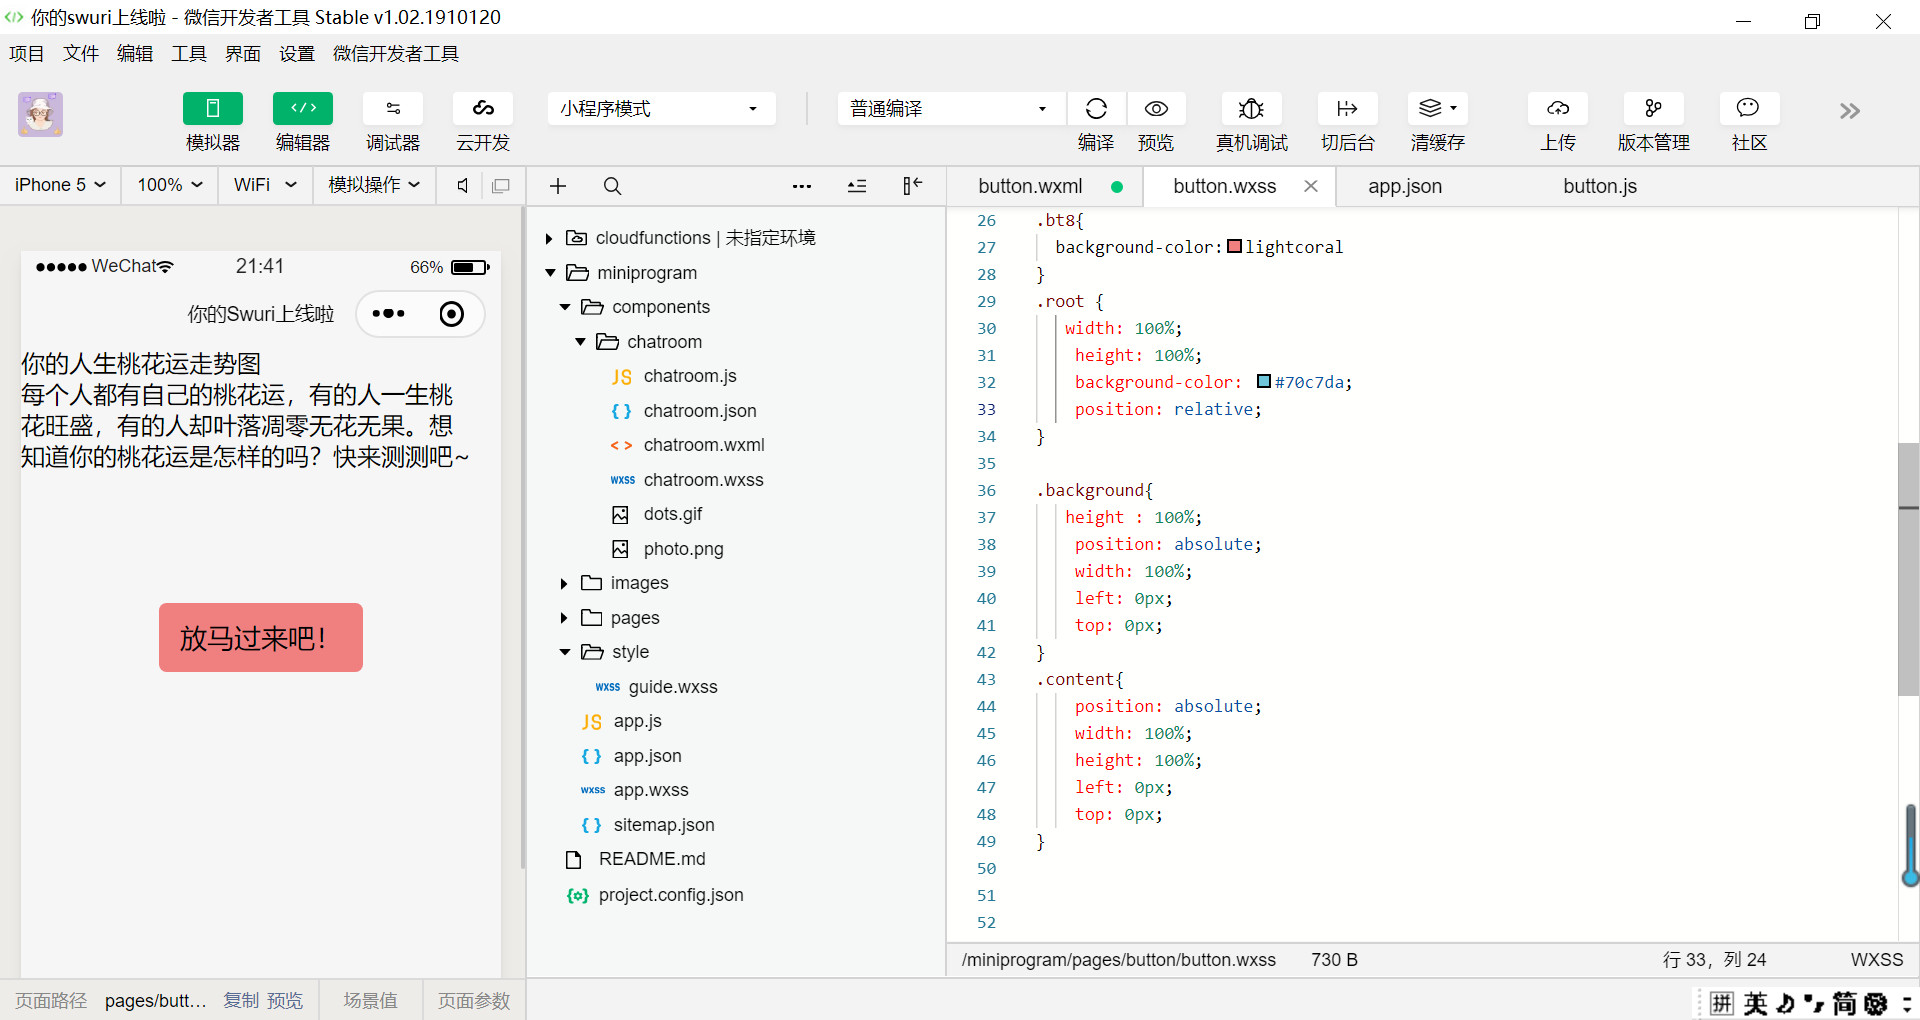
Task: Open the 普通编译 compile mode dropdown
Action: [947, 109]
